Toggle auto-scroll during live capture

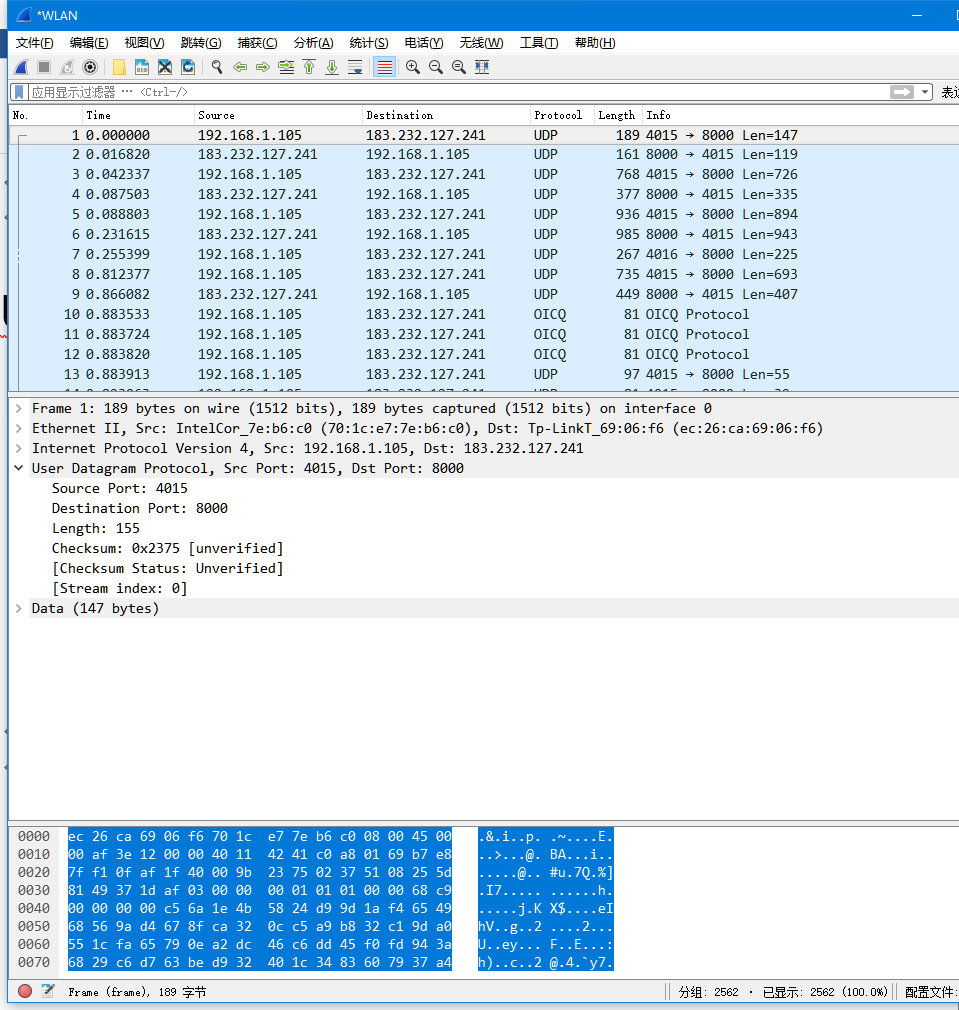356,67
